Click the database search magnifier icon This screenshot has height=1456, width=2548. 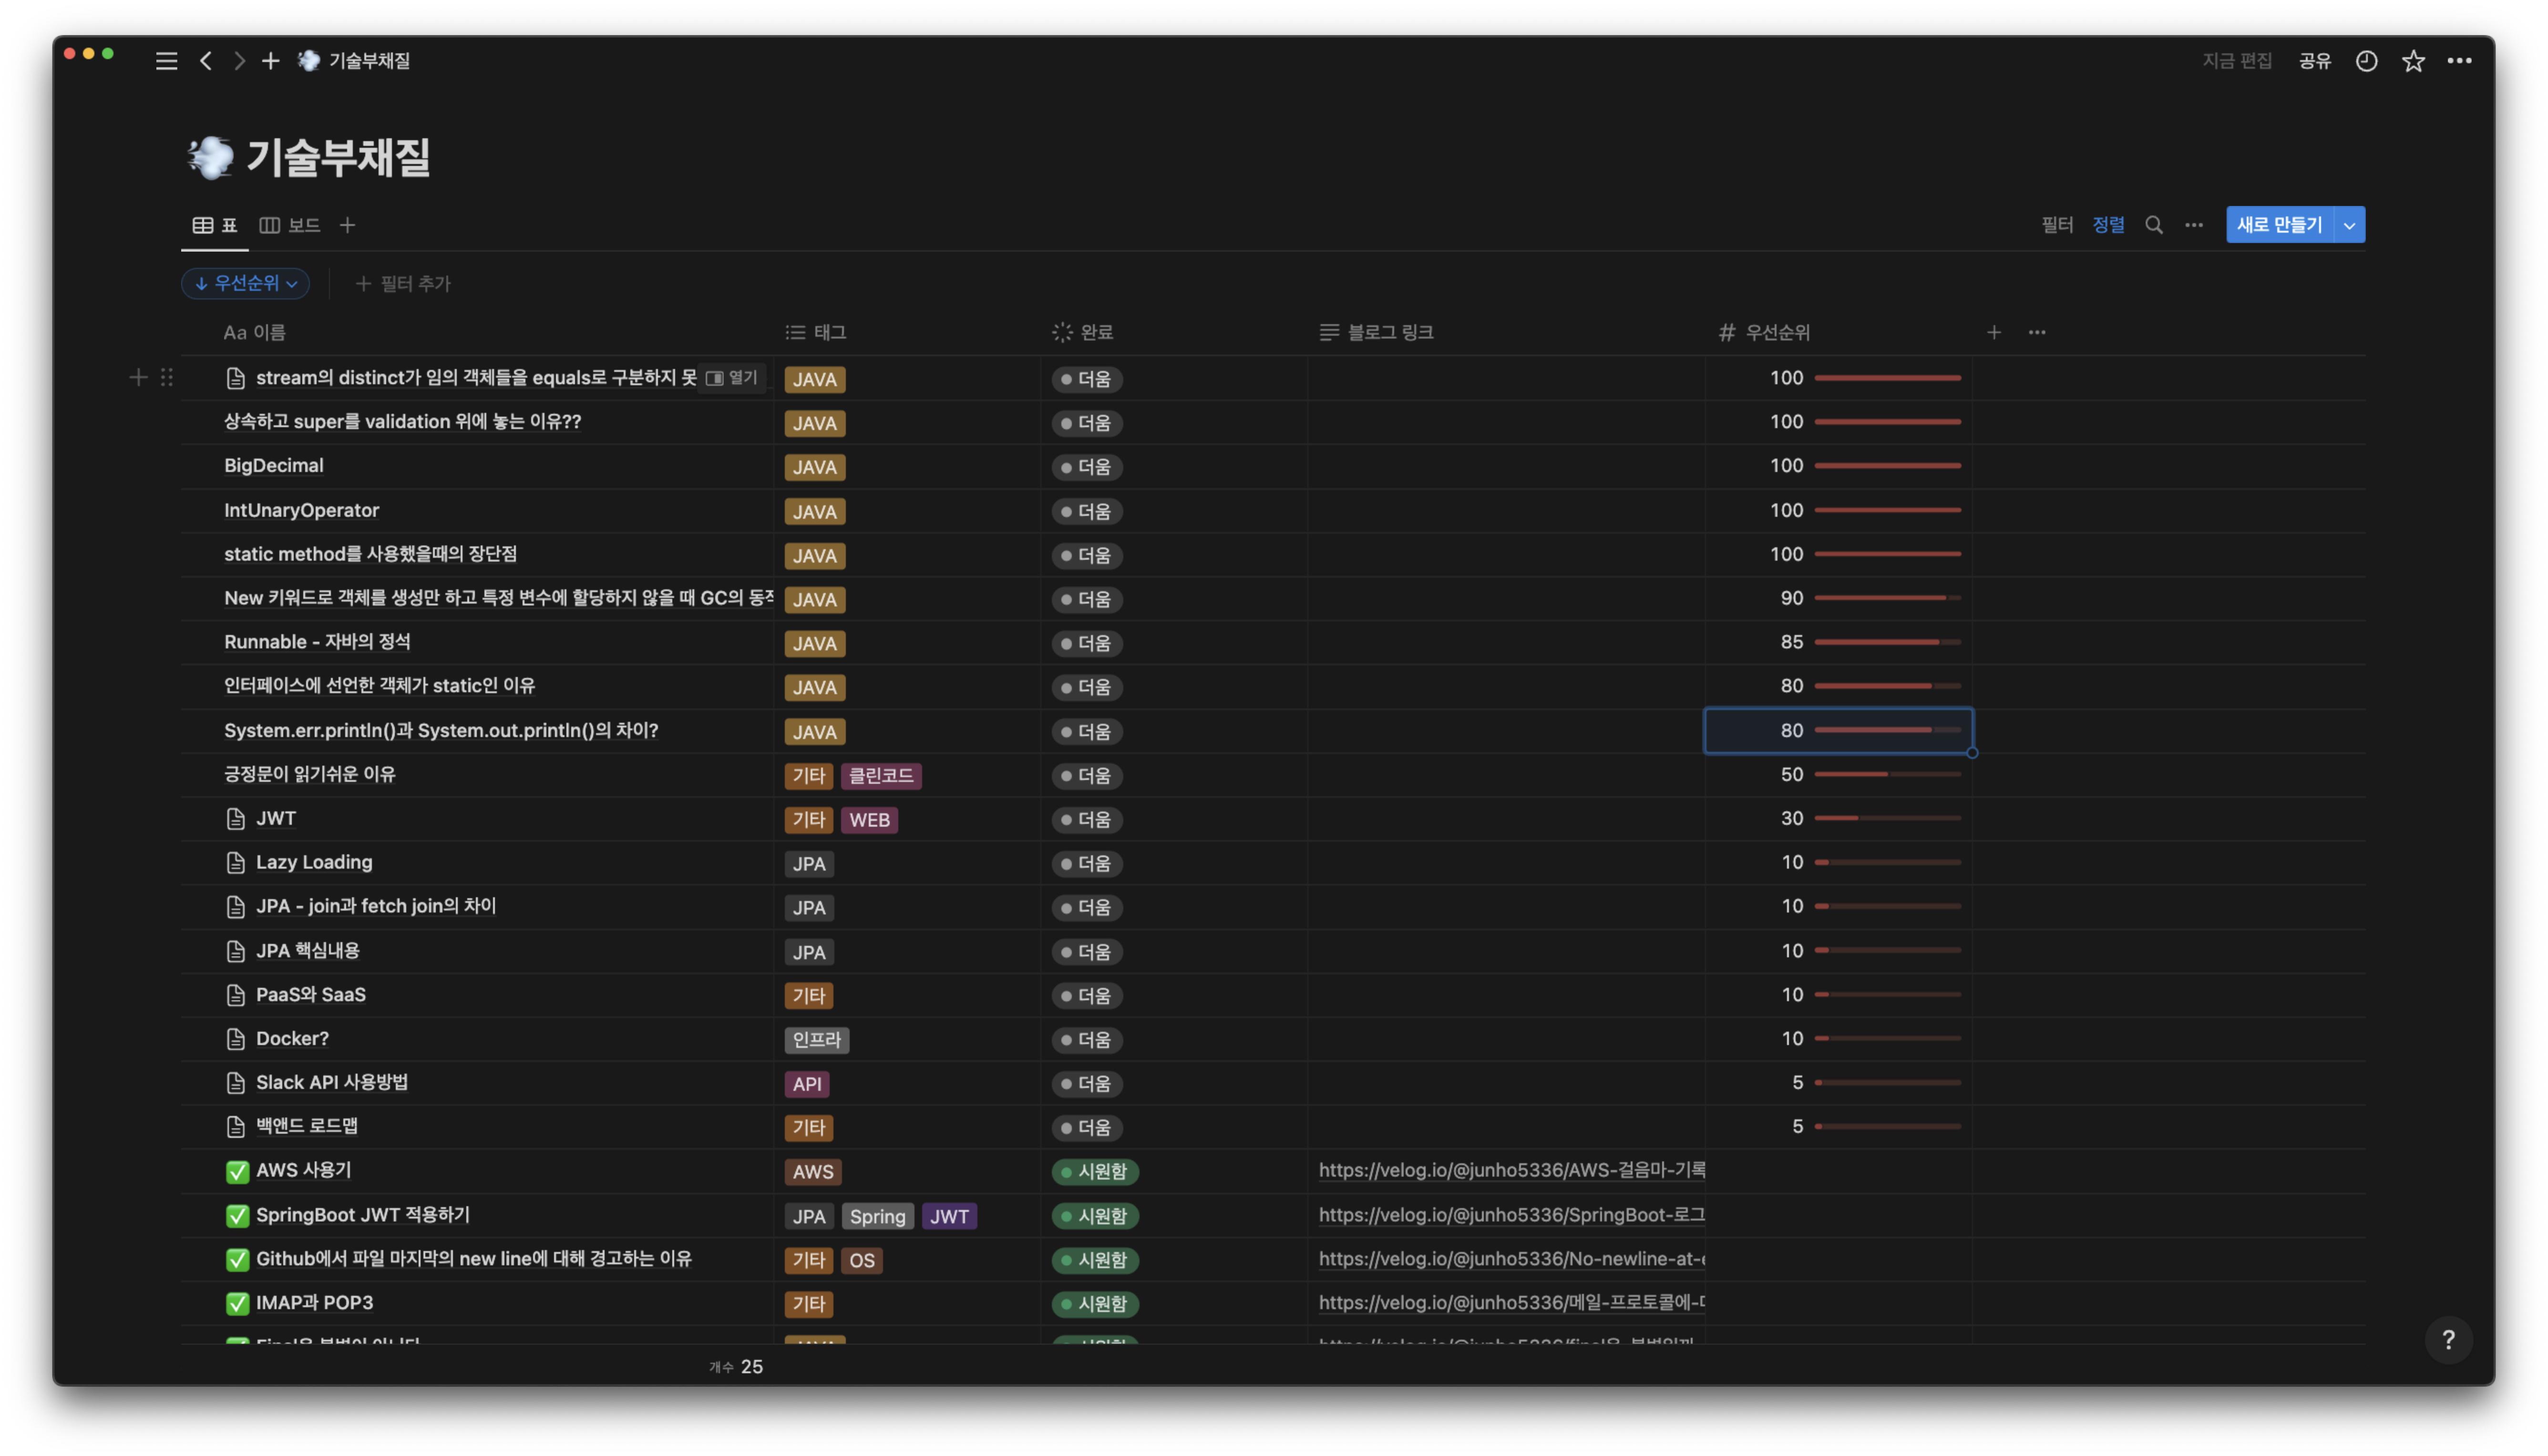[x=2154, y=225]
